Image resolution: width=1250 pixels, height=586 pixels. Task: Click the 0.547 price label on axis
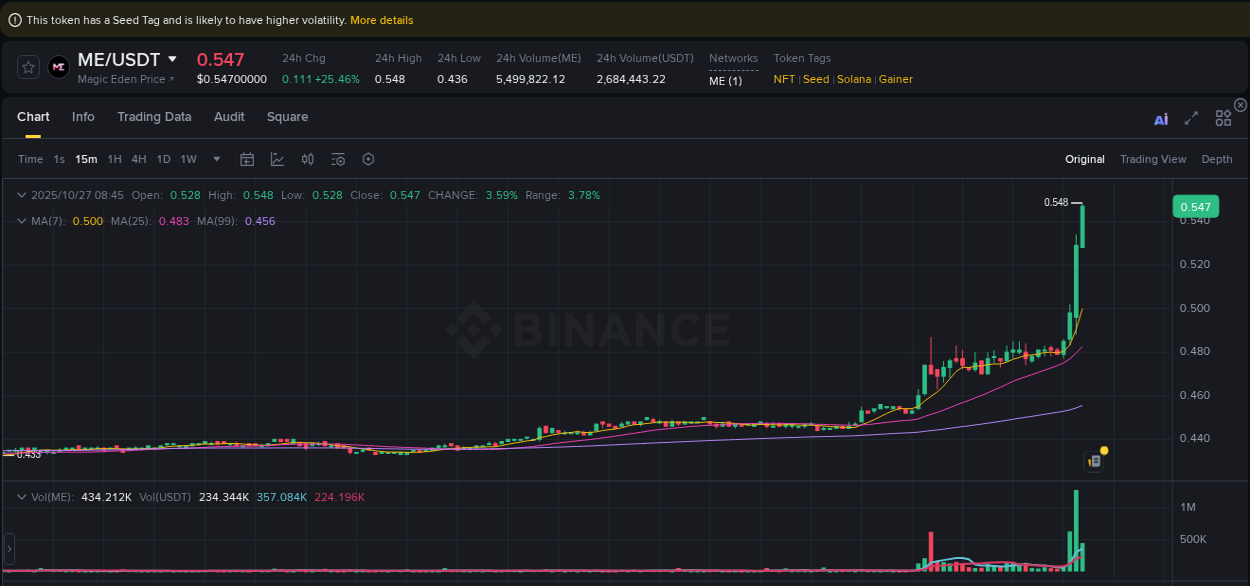point(1196,206)
